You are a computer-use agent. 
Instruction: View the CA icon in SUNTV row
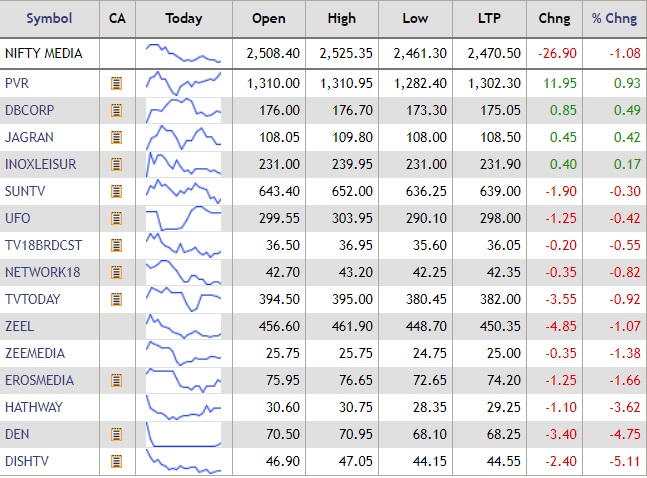[117, 191]
